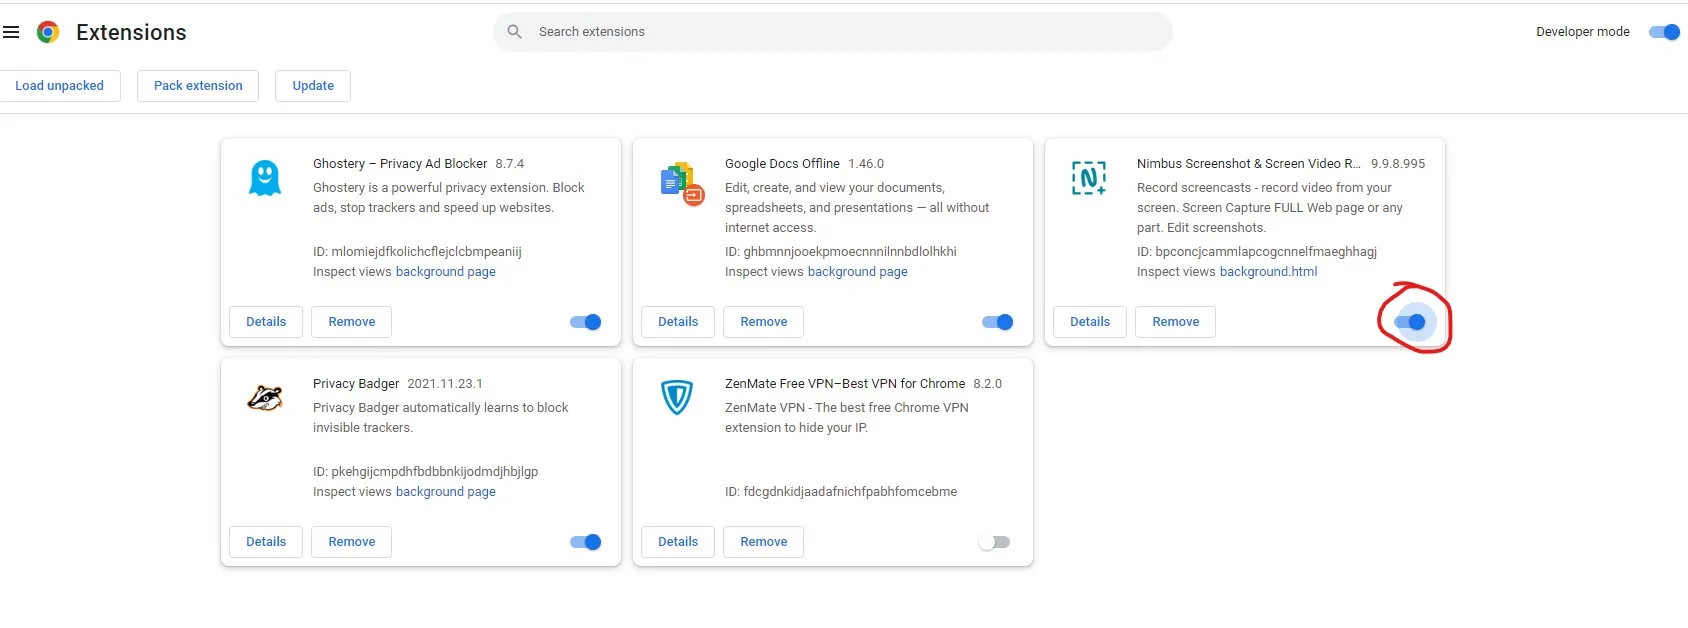Screen dimensions: 1688x628
Task: Disable the Privacy Badger toggle
Action: click(586, 542)
